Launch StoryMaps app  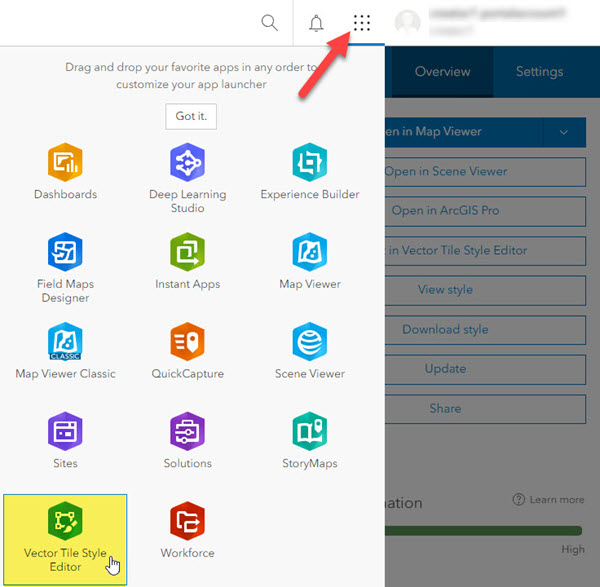pyautogui.click(x=309, y=432)
